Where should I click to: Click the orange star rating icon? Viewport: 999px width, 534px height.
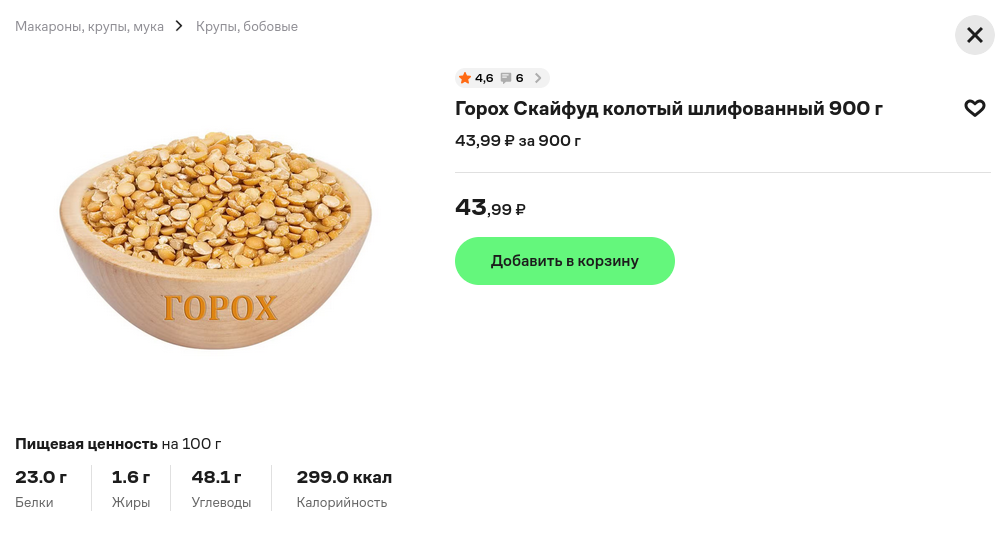click(x=465, y=78)
